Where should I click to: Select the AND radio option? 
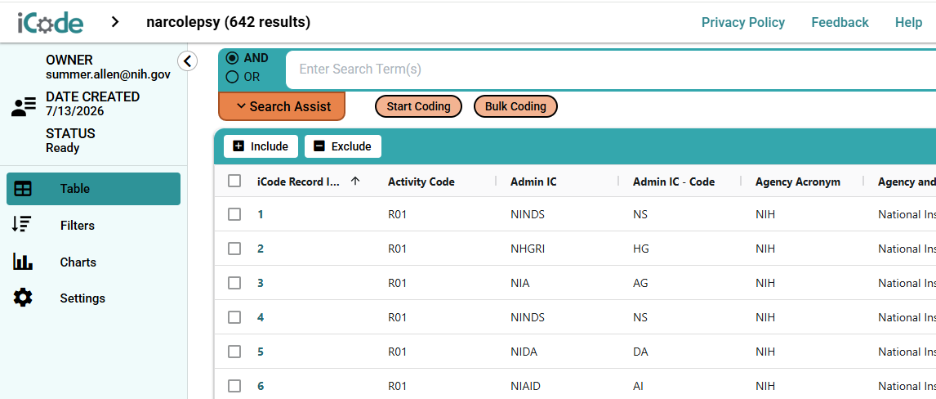[232, 58]
